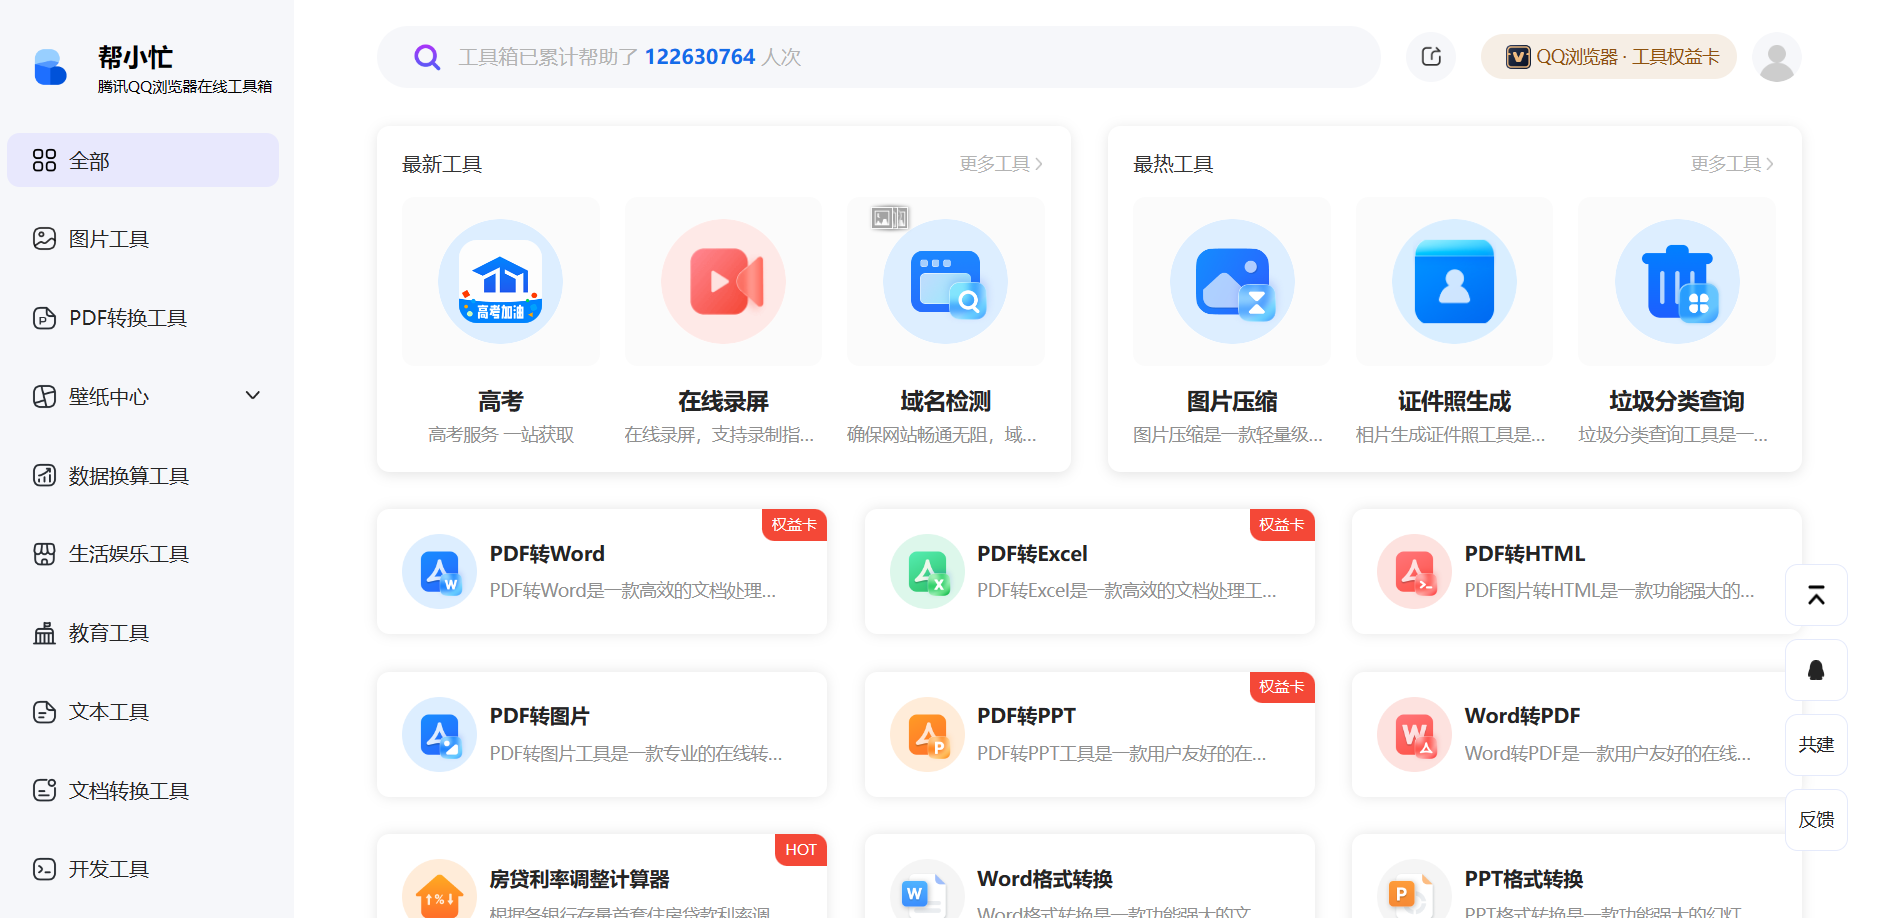Click the 腾讯QQ浏览器在线工具箱 subtitle
1880x918 pixels.
[185, 87]
